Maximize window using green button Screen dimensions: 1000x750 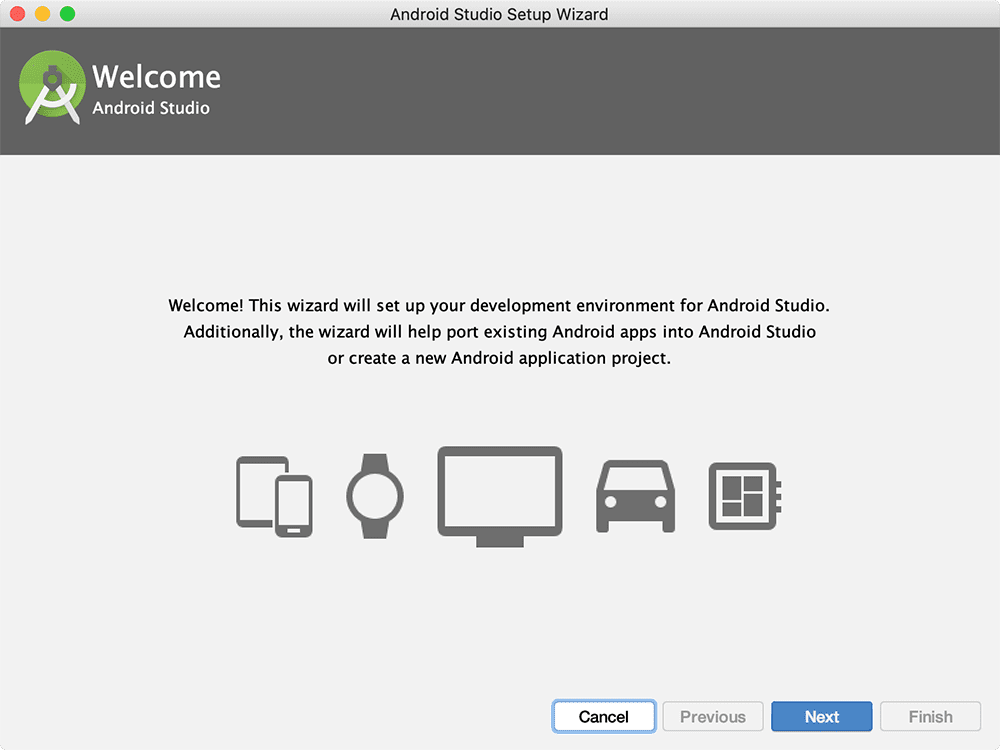(68, 13)
